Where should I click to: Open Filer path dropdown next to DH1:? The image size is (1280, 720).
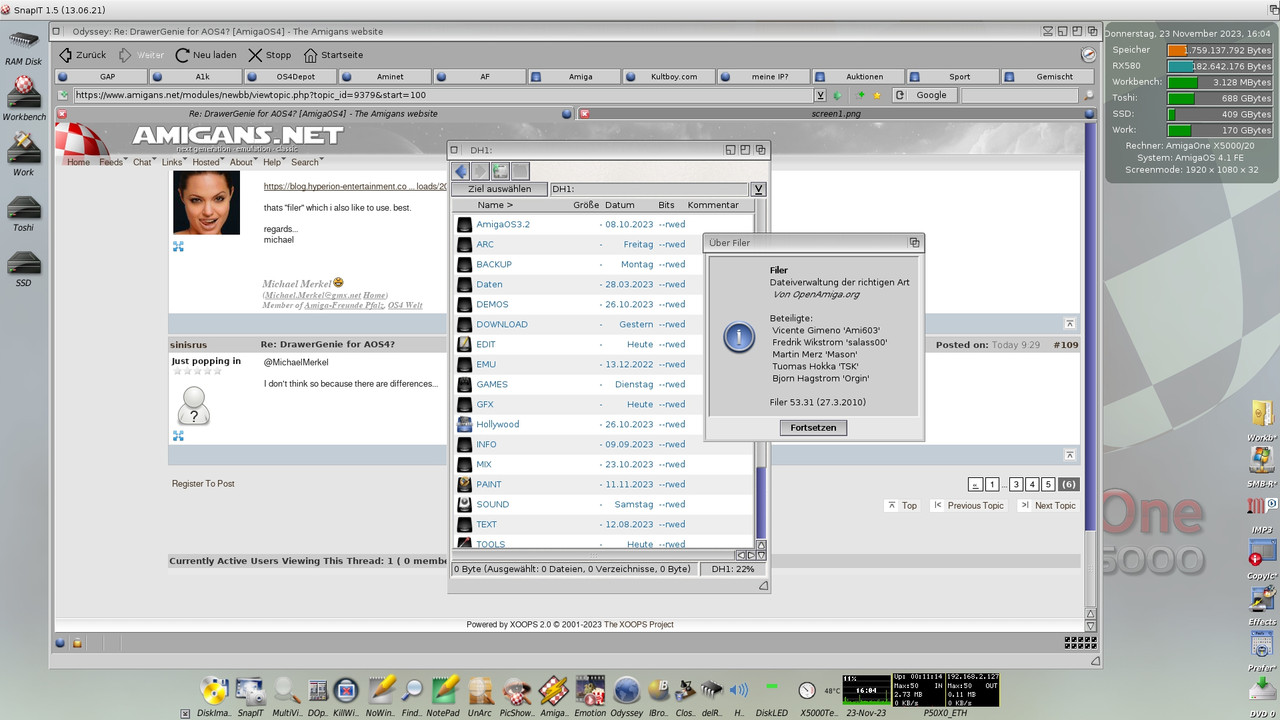click(x=759, y=189)
